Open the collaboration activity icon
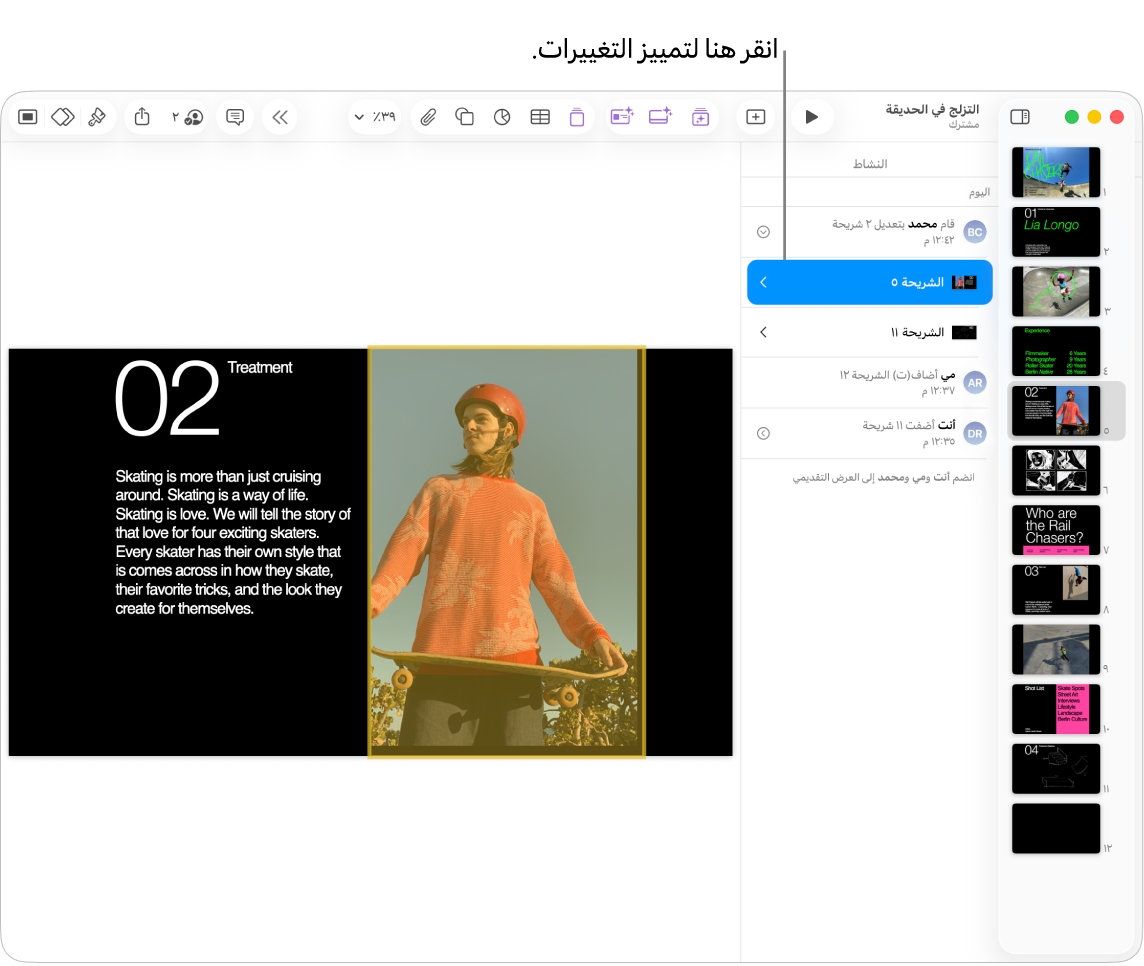 [x=188, y=117]
